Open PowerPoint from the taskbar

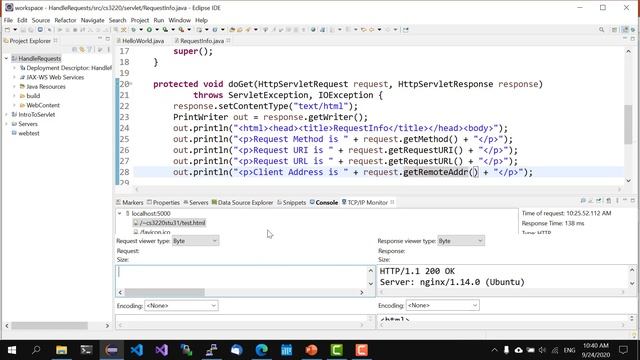[311, 350]
